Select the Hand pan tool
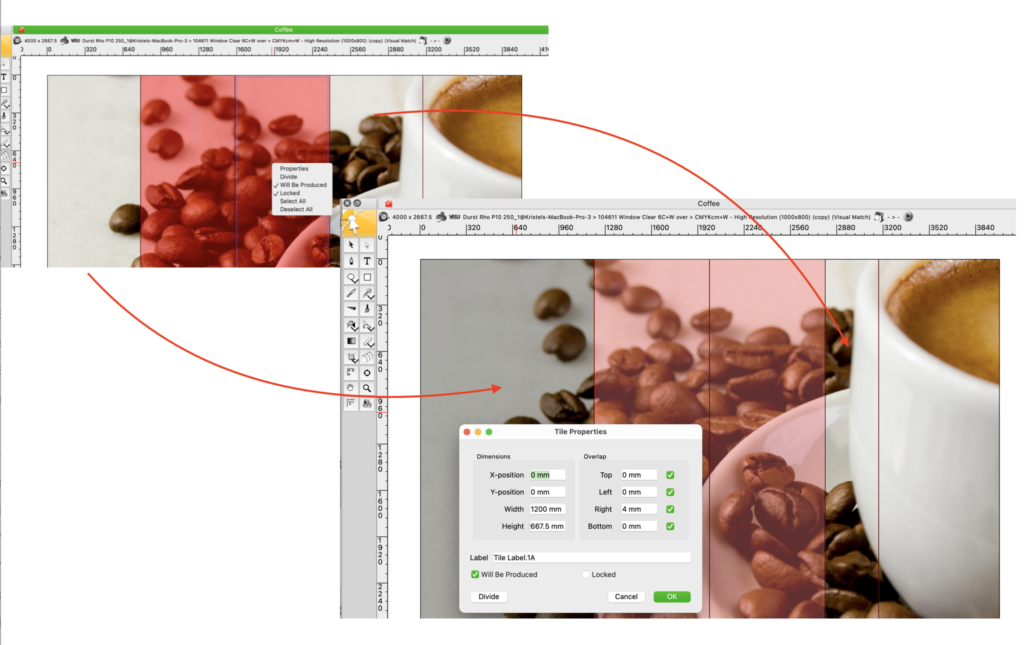Viewport: 1024px width, 645px height. pos(351,388)
